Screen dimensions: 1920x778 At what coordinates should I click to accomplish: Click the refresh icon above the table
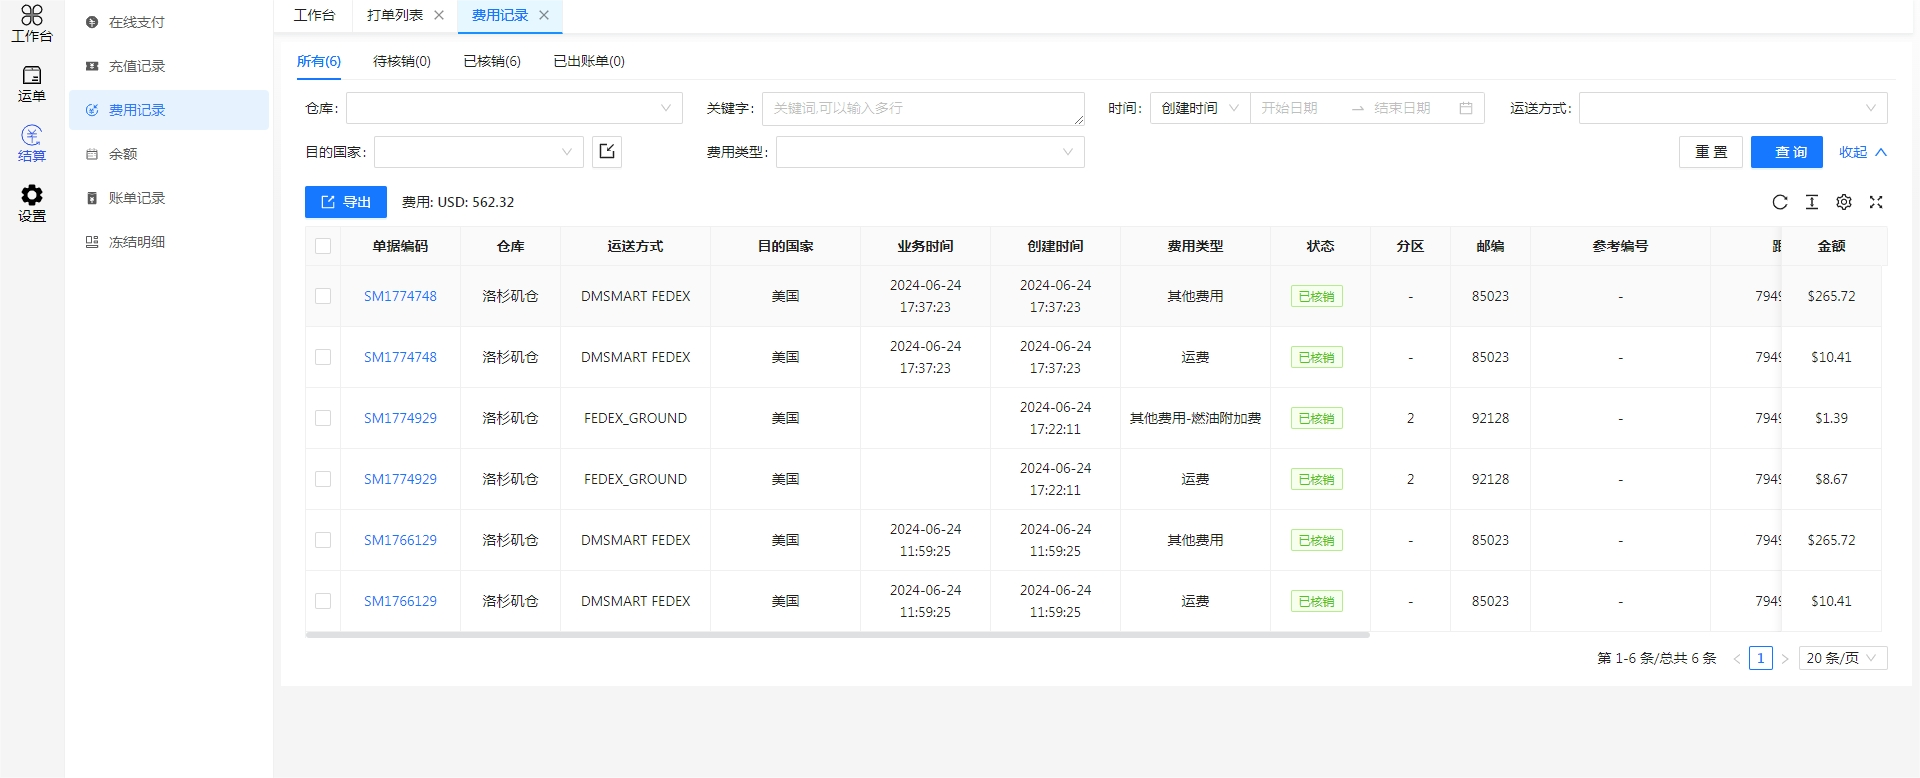click(1779, 202)
